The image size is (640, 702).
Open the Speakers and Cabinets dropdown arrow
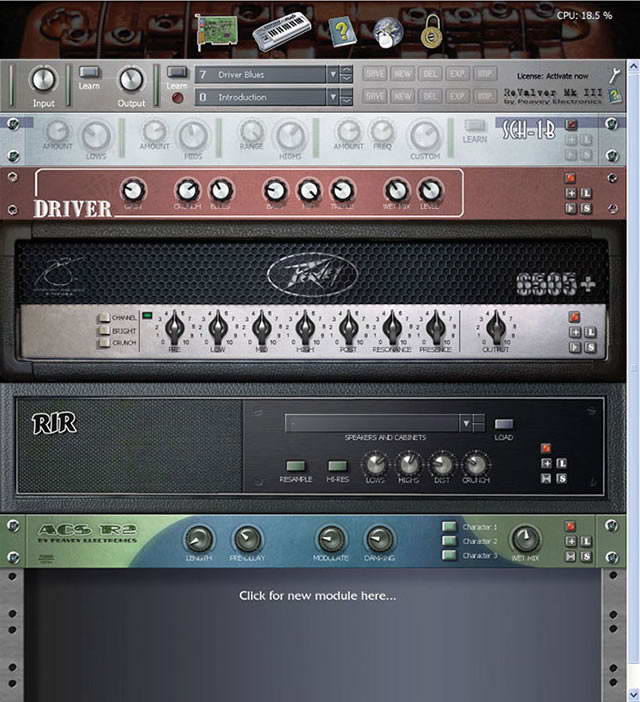pos(465,423)
